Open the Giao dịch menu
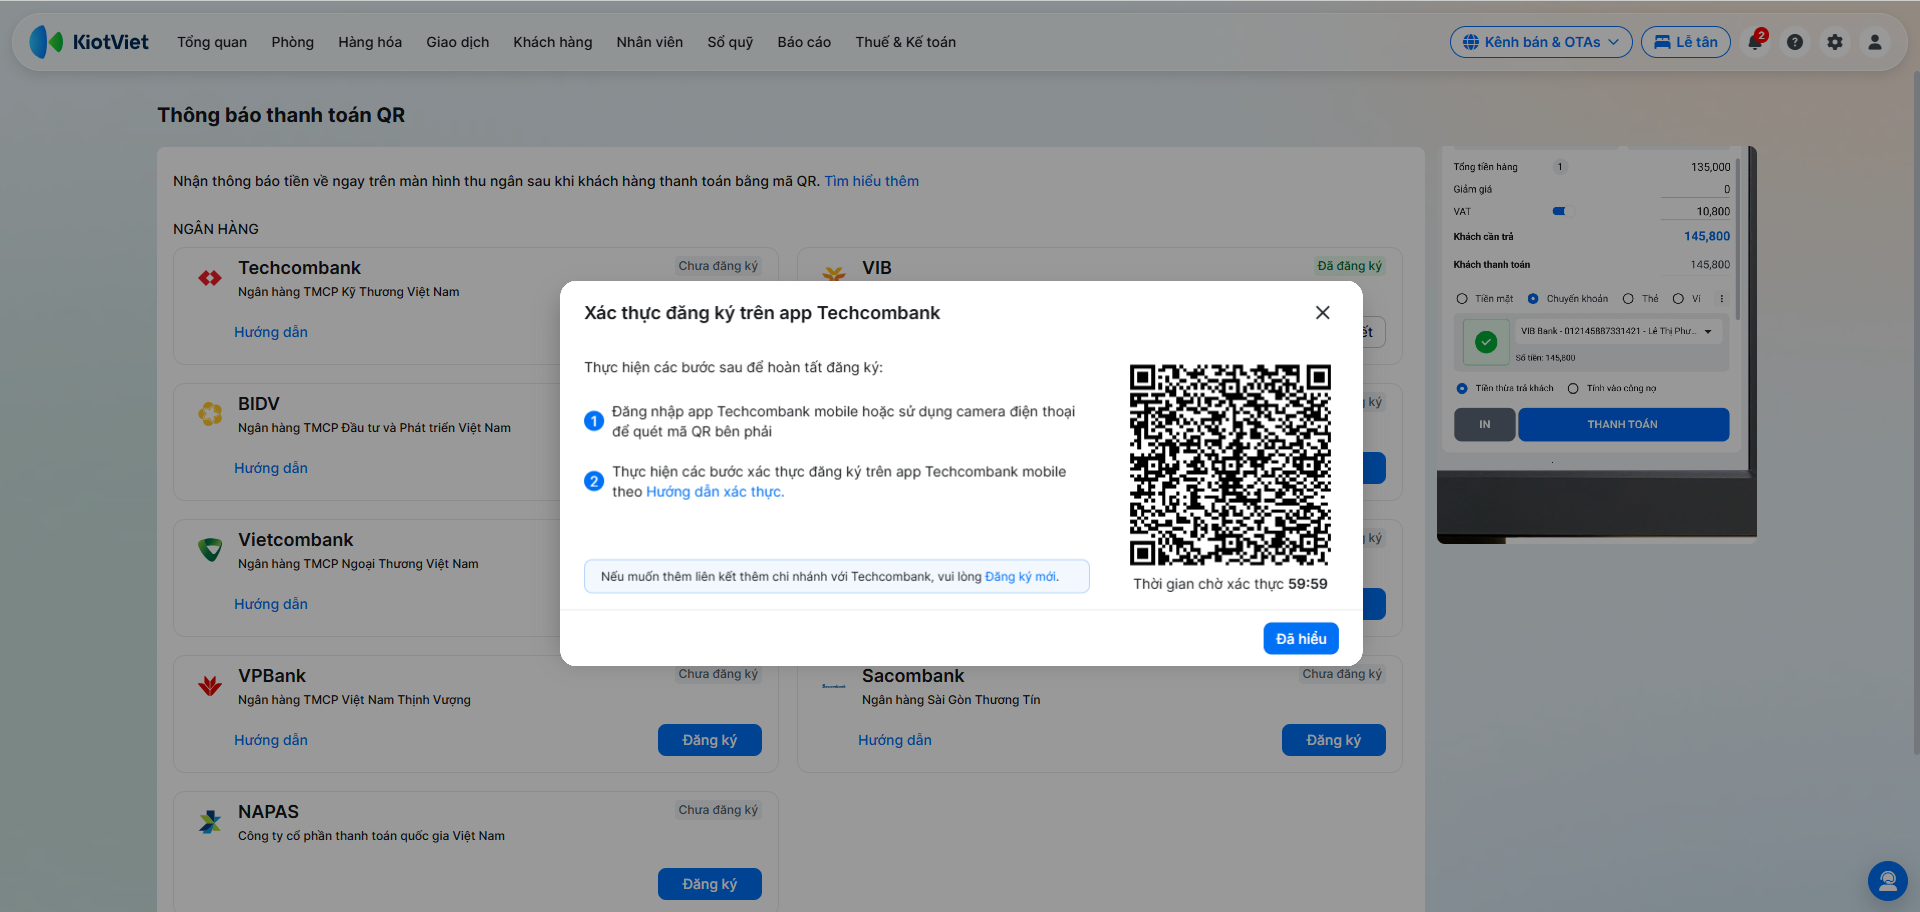This screenshot has height=912, width=1920. 458,42
